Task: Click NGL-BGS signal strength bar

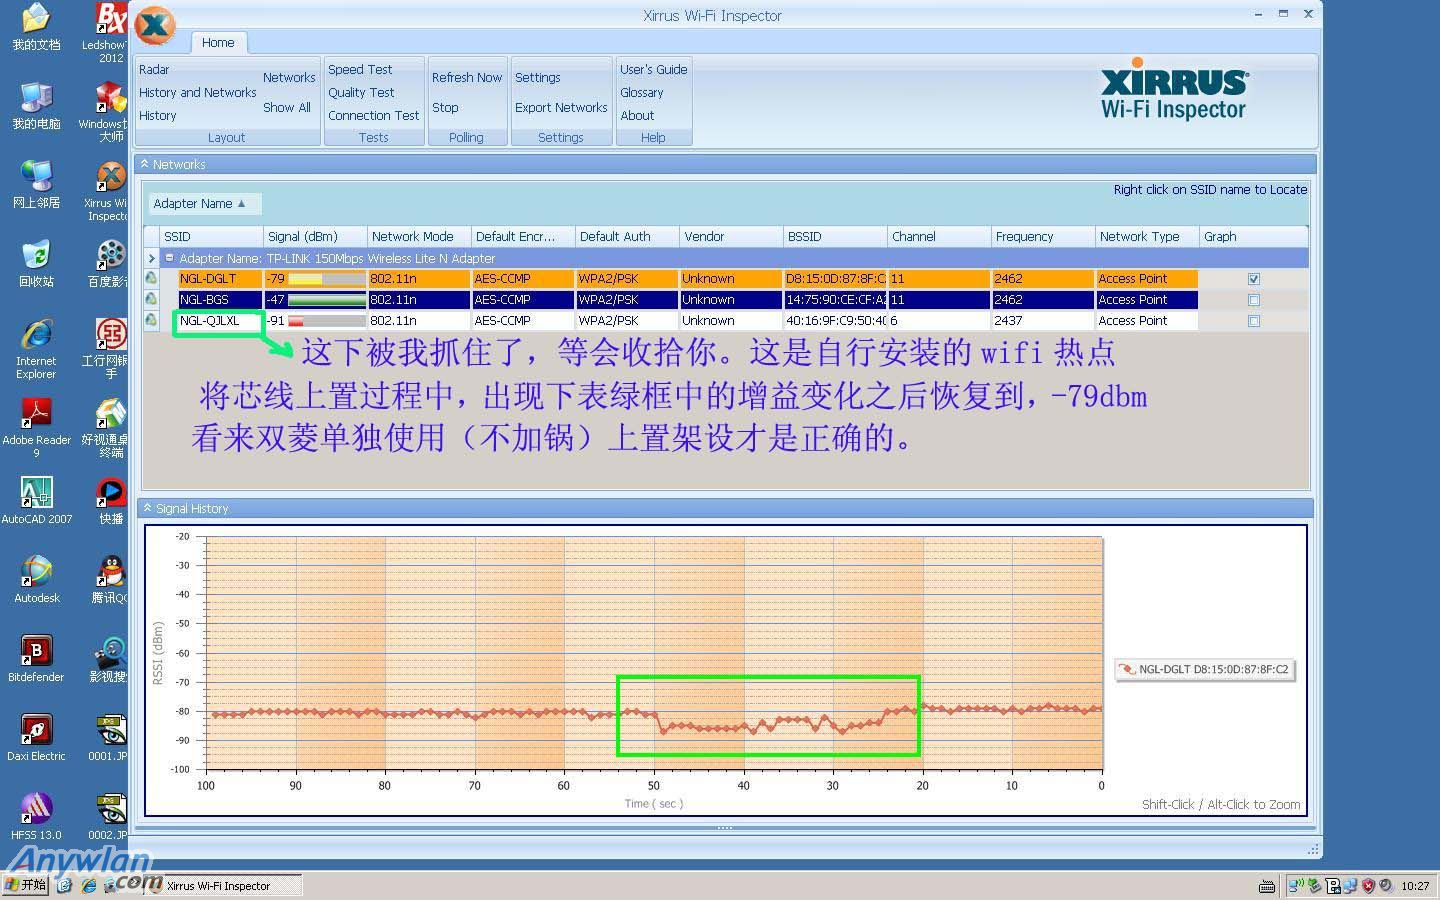Action: pos(326,300)
